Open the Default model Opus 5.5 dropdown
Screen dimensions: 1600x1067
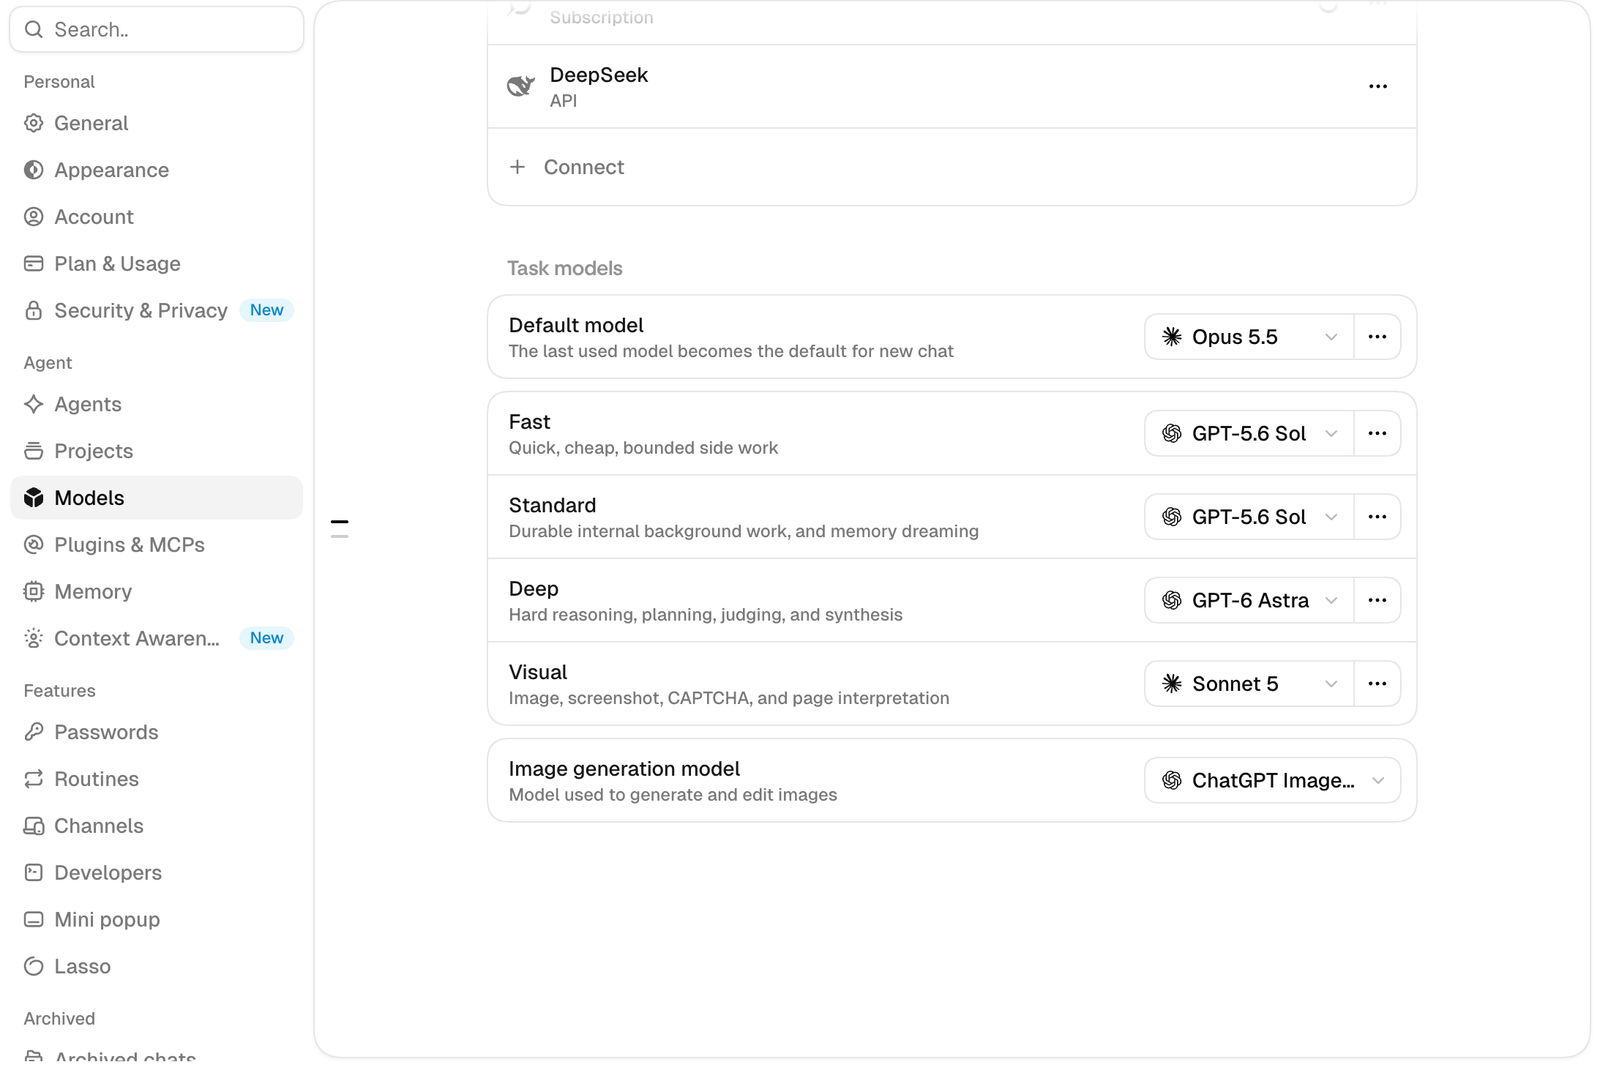(1249, 337)
